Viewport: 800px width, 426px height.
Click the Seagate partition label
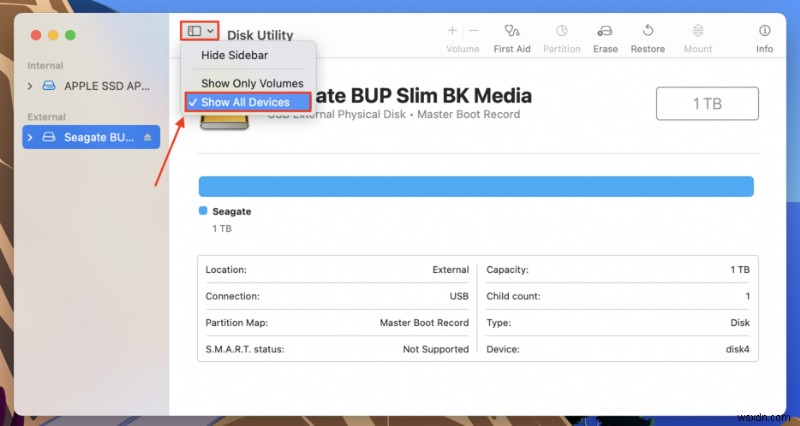click(x=232, y=211)
